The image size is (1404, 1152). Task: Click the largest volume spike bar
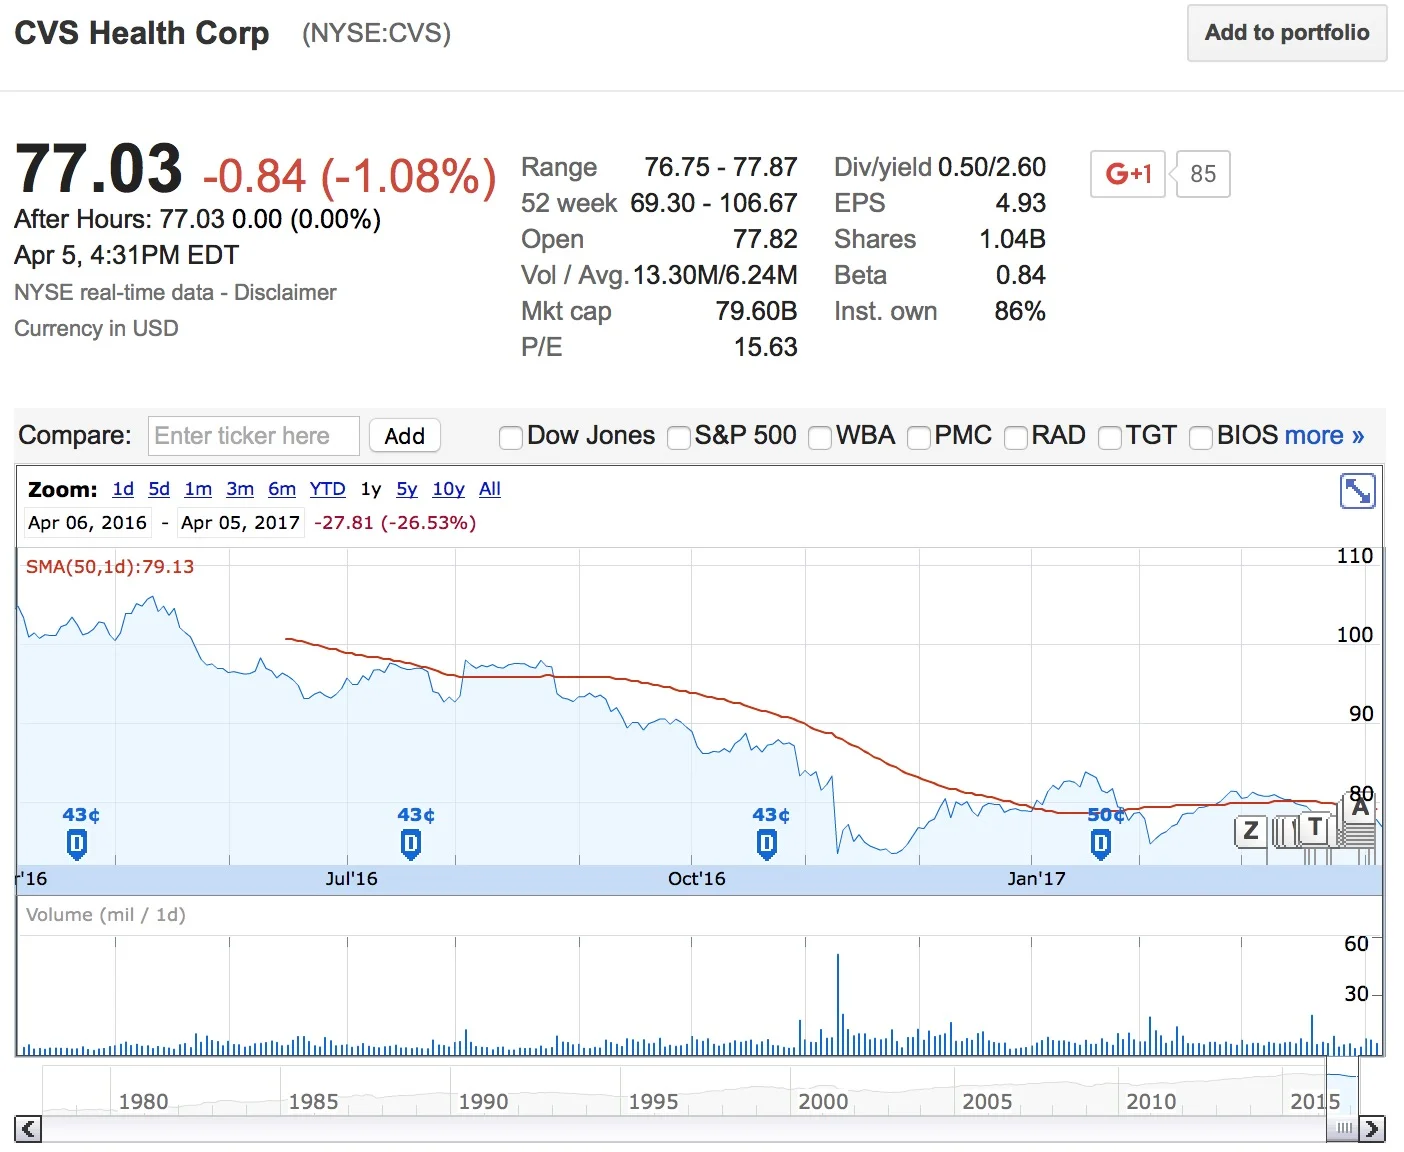point(838,1004)
